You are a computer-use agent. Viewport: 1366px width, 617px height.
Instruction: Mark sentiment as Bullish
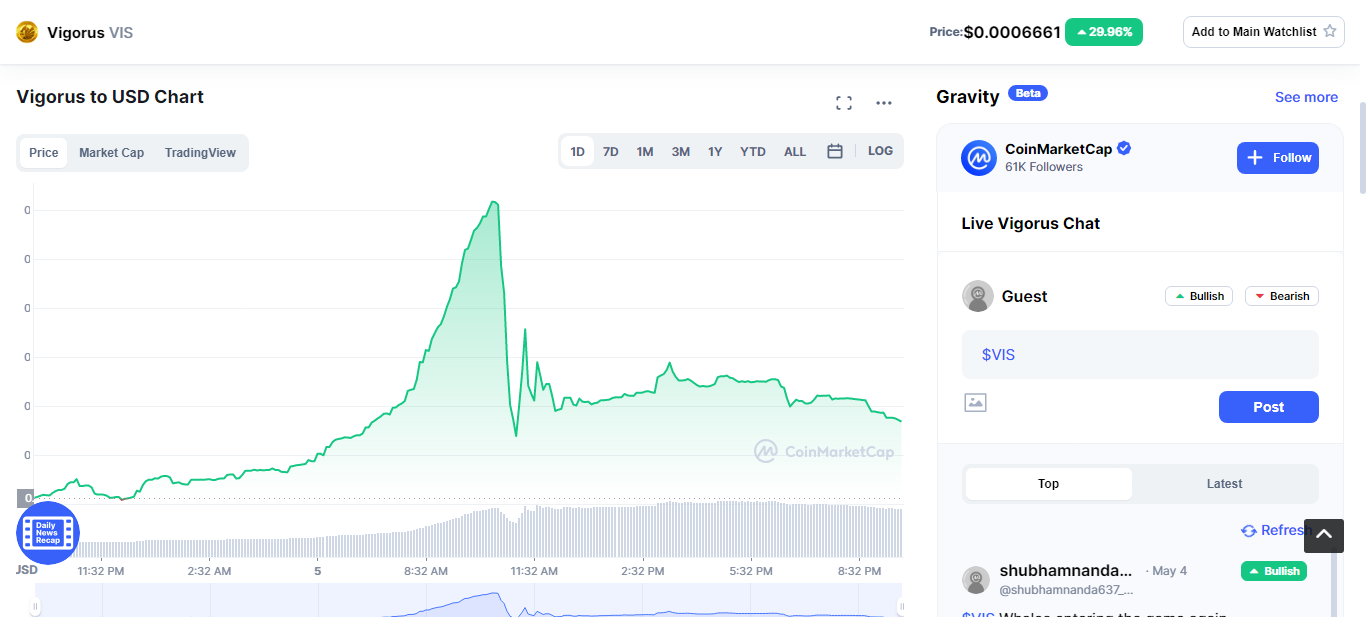[x=1199, y=296]
